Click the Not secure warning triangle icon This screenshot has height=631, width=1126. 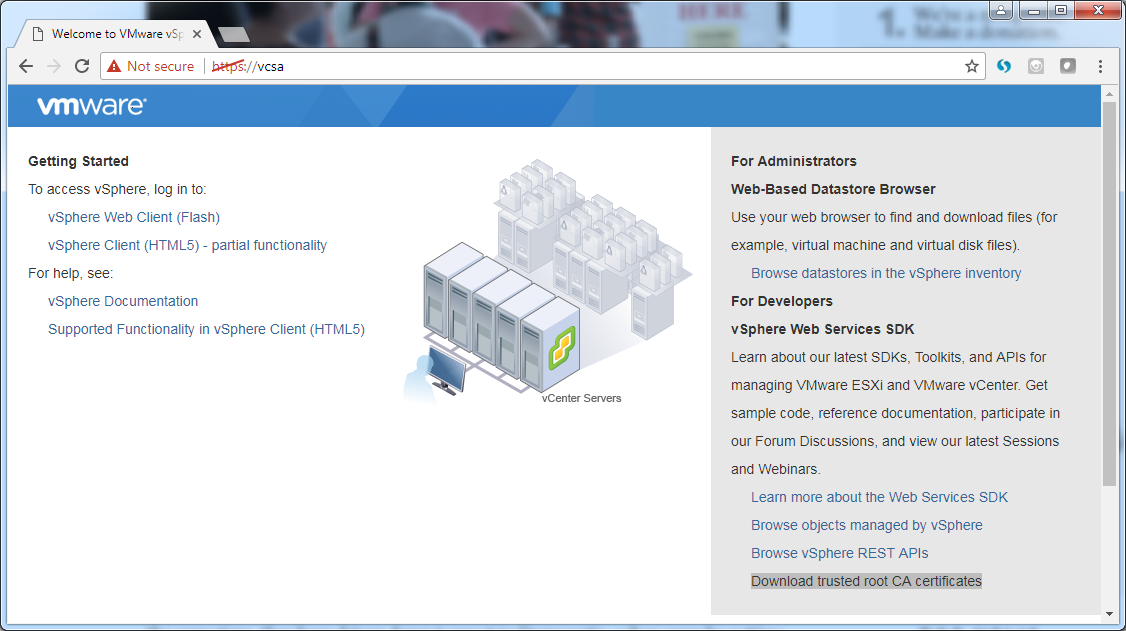114,66
